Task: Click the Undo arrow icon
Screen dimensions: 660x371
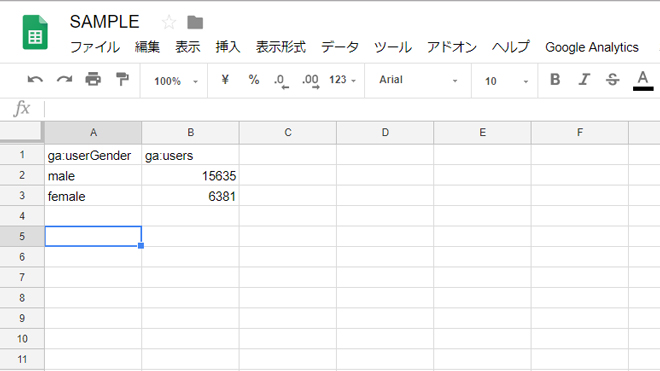Action: click(35, 80)
